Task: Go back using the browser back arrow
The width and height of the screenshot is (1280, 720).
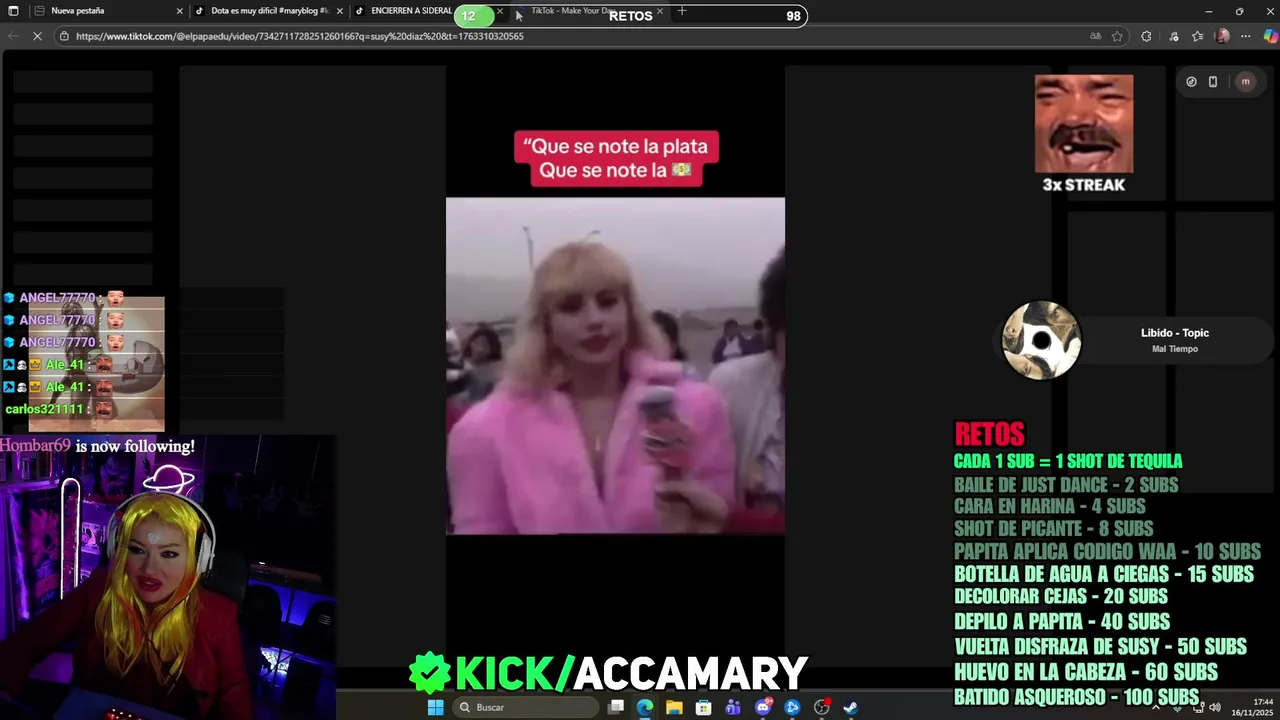Action: [13, 36]
